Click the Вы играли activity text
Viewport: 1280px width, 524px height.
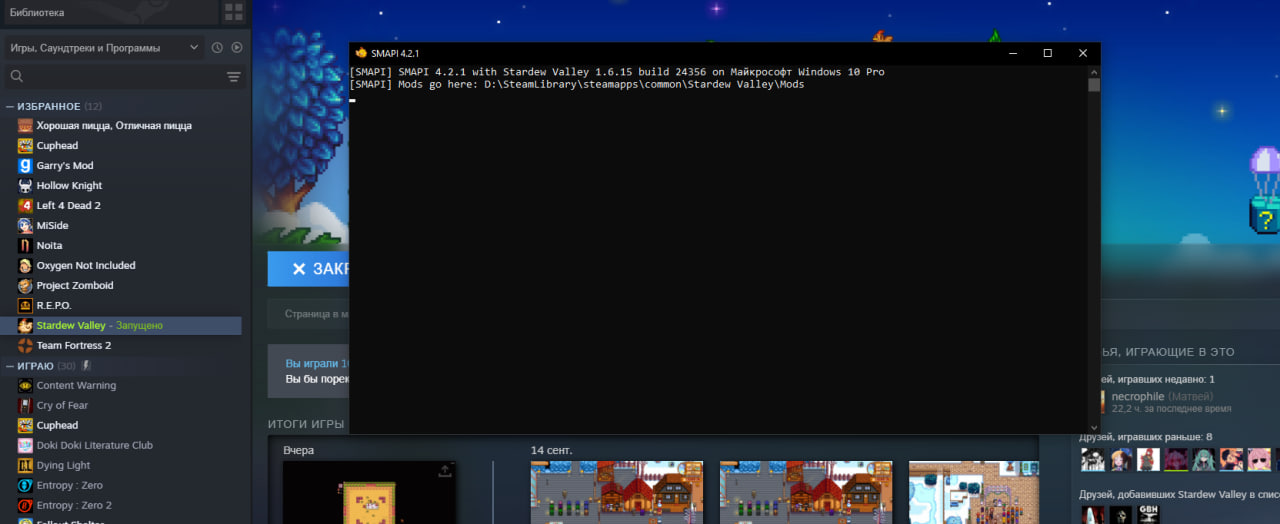317,364
